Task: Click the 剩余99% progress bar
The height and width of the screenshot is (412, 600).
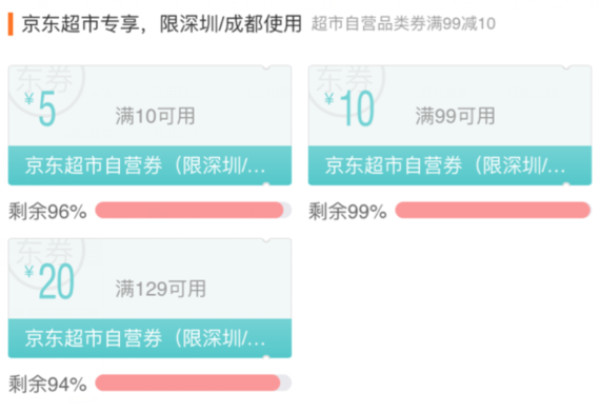Action: (x=493, y=210)
